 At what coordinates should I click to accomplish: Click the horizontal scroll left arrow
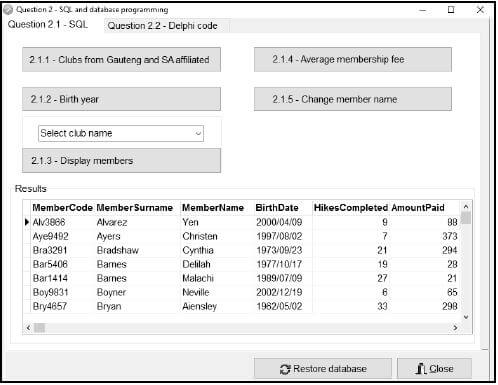28,328
